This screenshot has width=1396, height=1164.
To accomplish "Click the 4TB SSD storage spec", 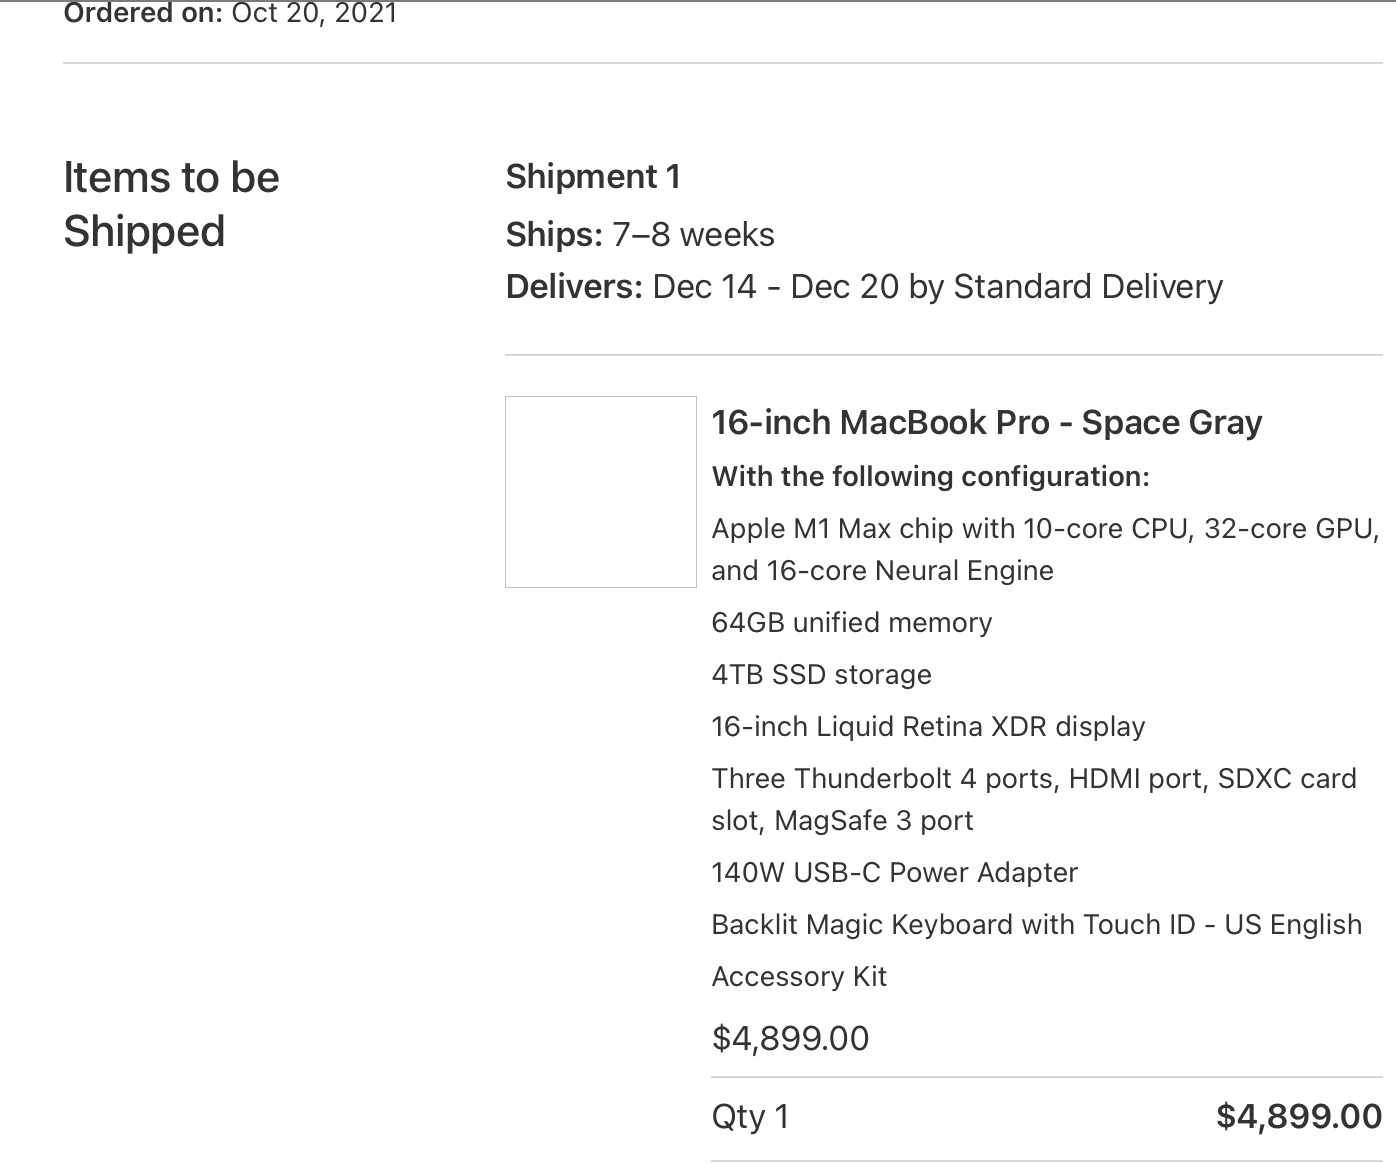I will point(821,674).
